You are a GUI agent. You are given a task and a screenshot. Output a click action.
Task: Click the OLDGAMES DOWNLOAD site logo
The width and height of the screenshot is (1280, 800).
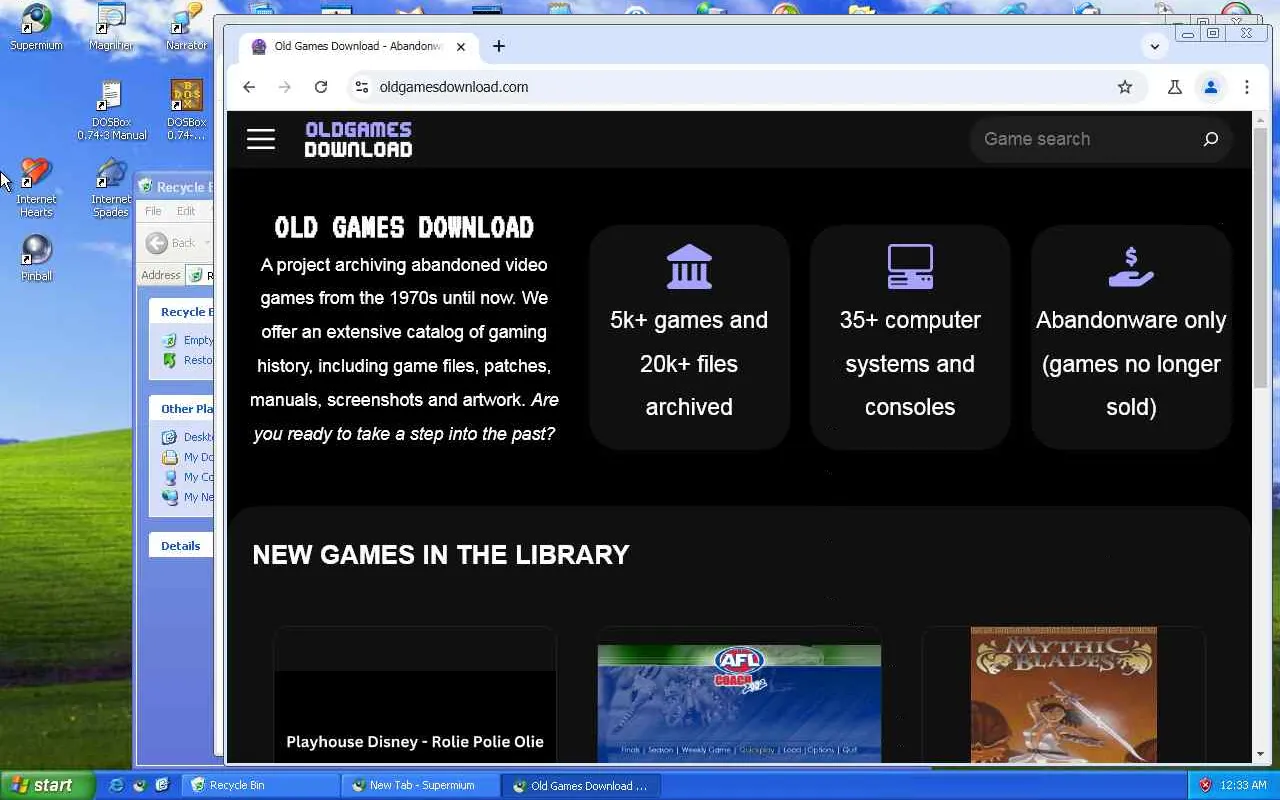(358, 139)
